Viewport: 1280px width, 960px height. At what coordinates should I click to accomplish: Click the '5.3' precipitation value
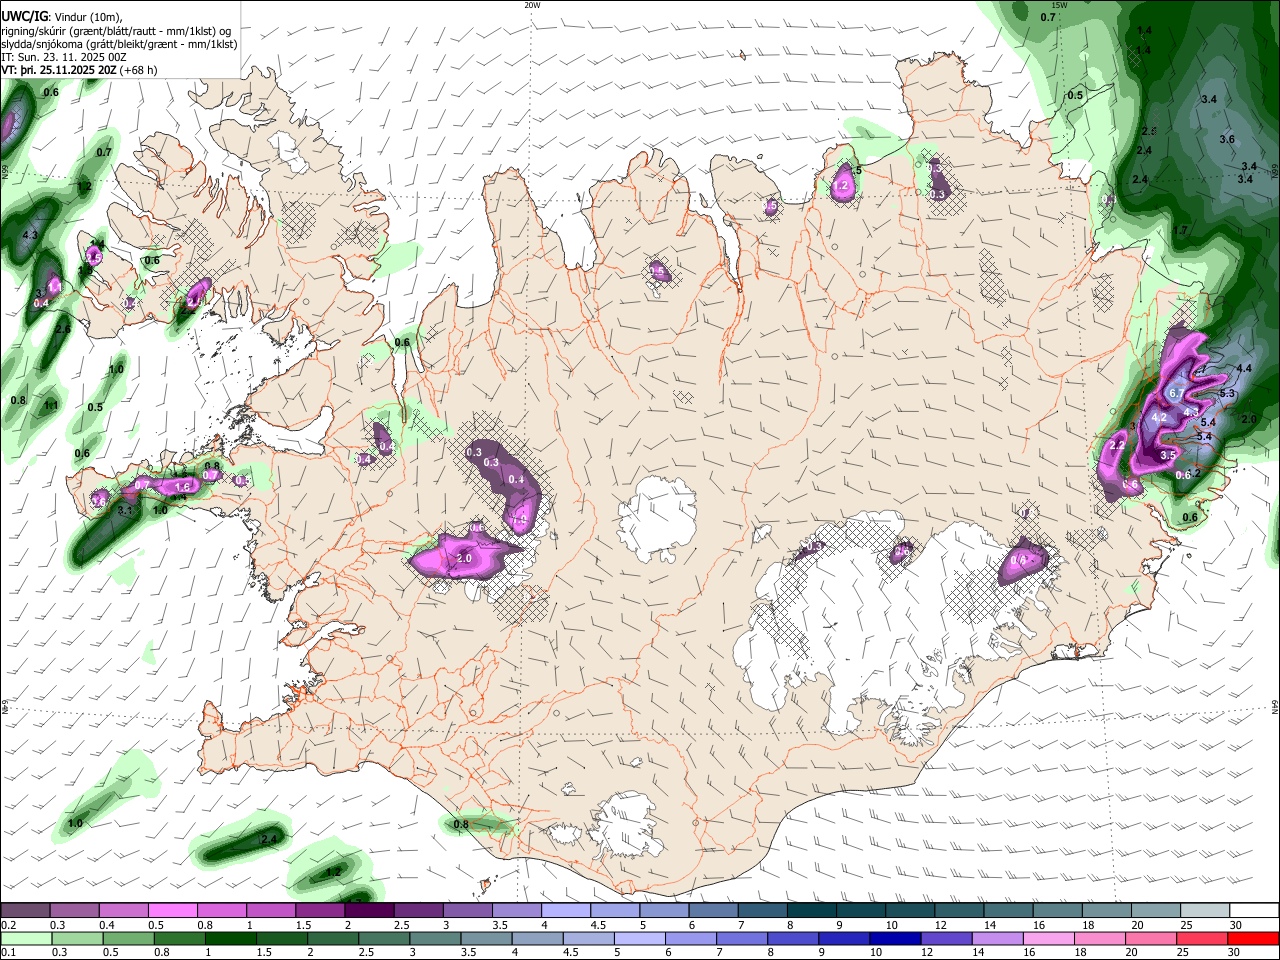click(1228, 393)
